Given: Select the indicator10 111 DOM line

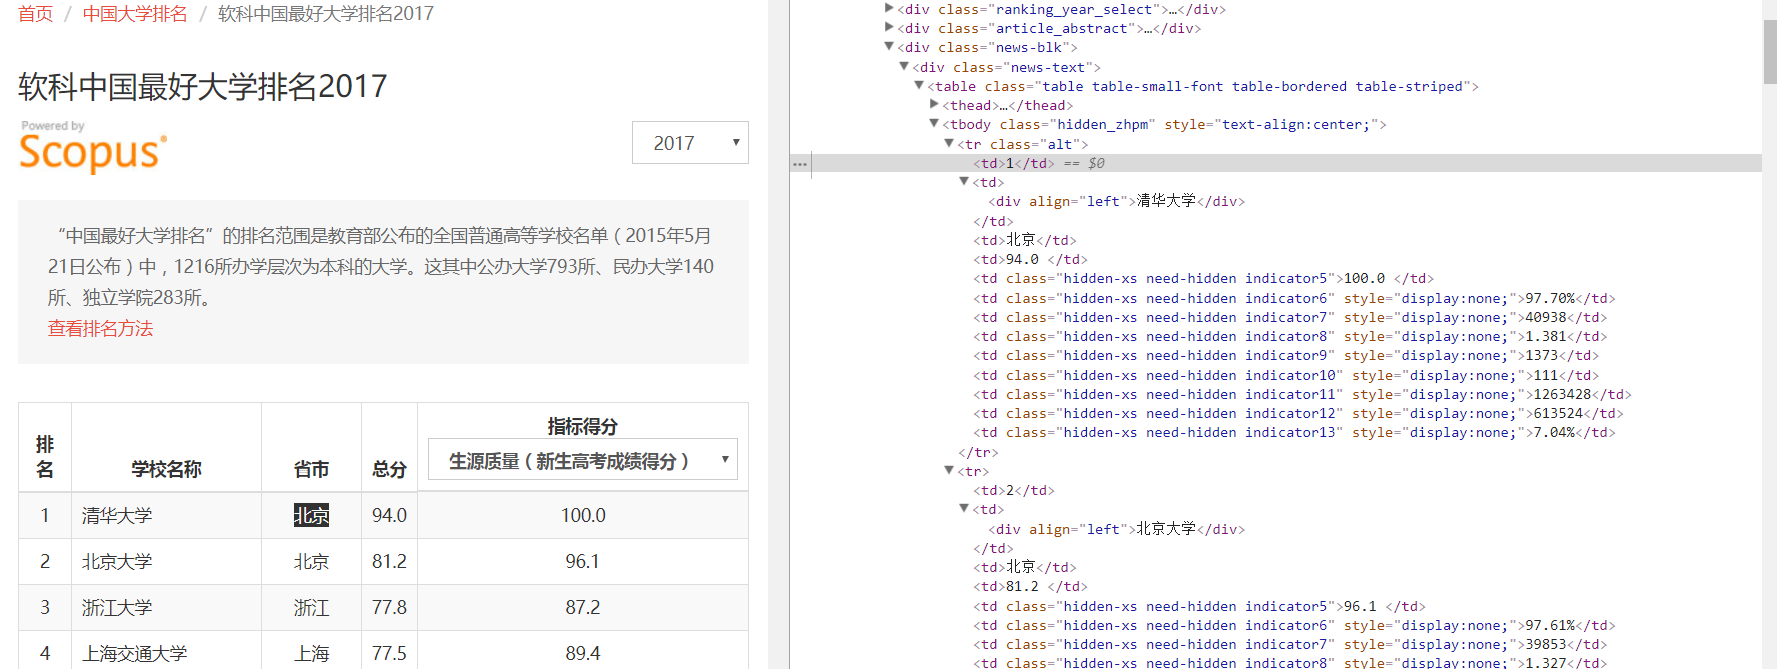Looking at the screenshot, I should (1286, 375).
